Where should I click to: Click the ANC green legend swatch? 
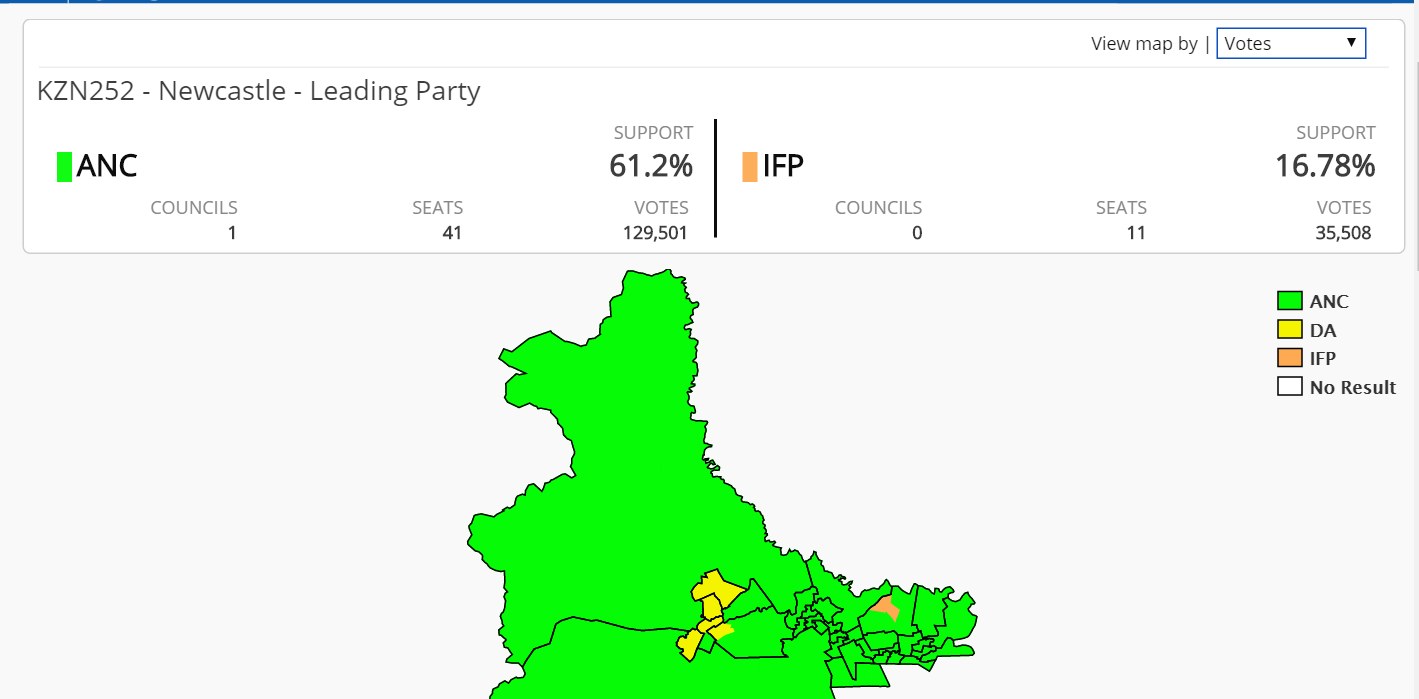pos(1289,301)
